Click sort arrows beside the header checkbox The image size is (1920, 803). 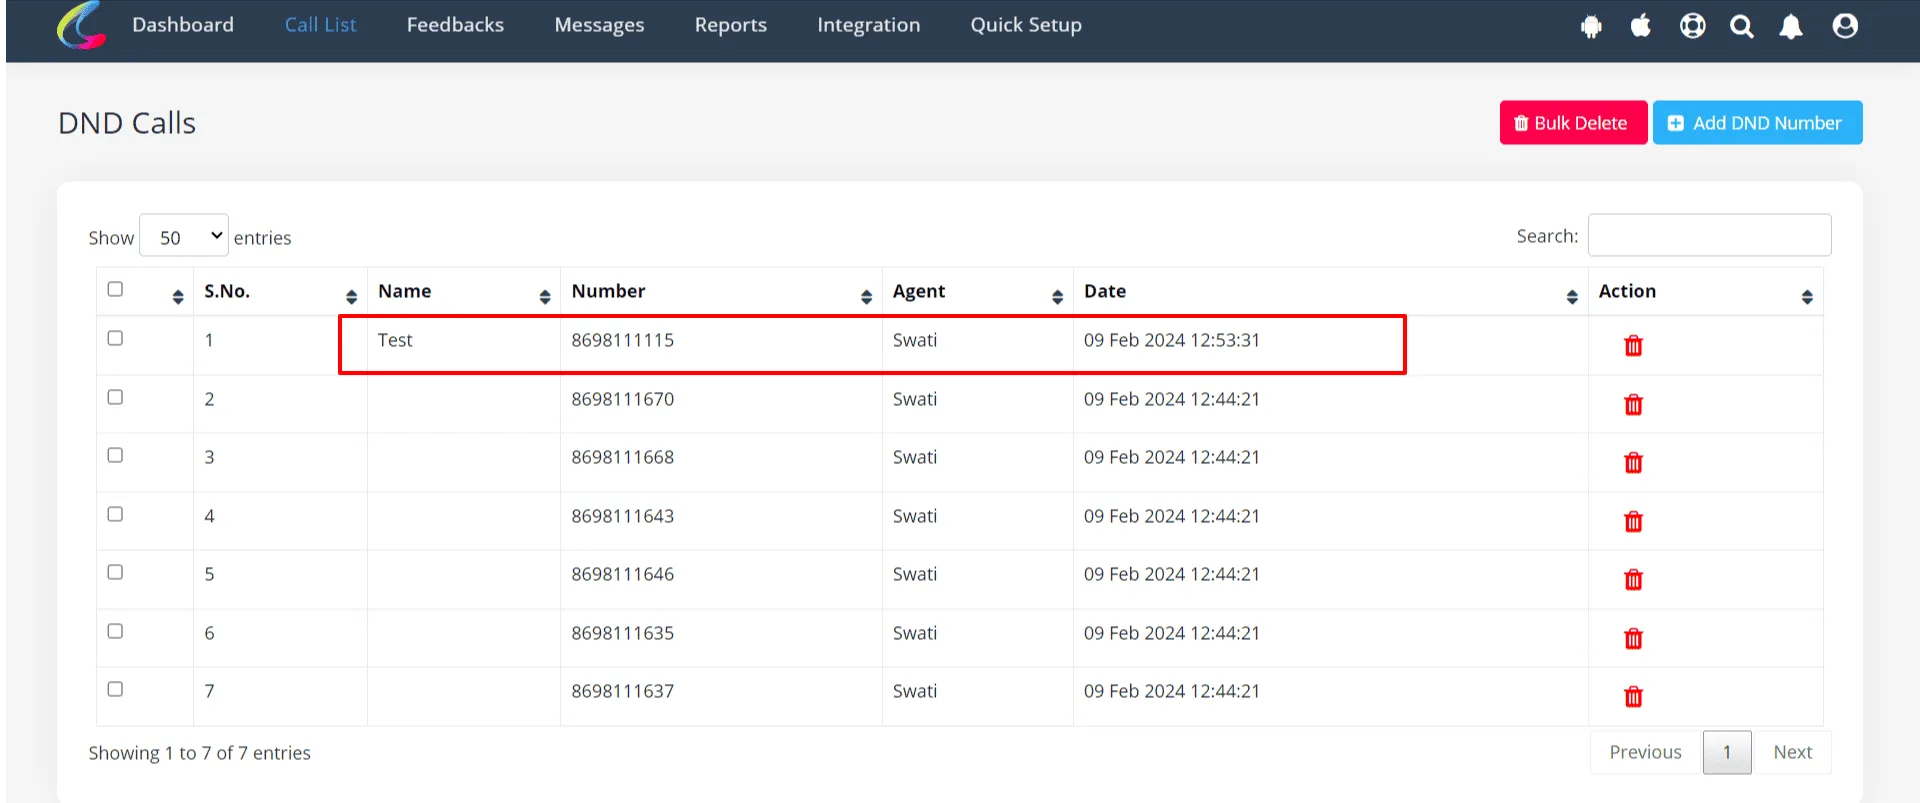tap(178, 297)
